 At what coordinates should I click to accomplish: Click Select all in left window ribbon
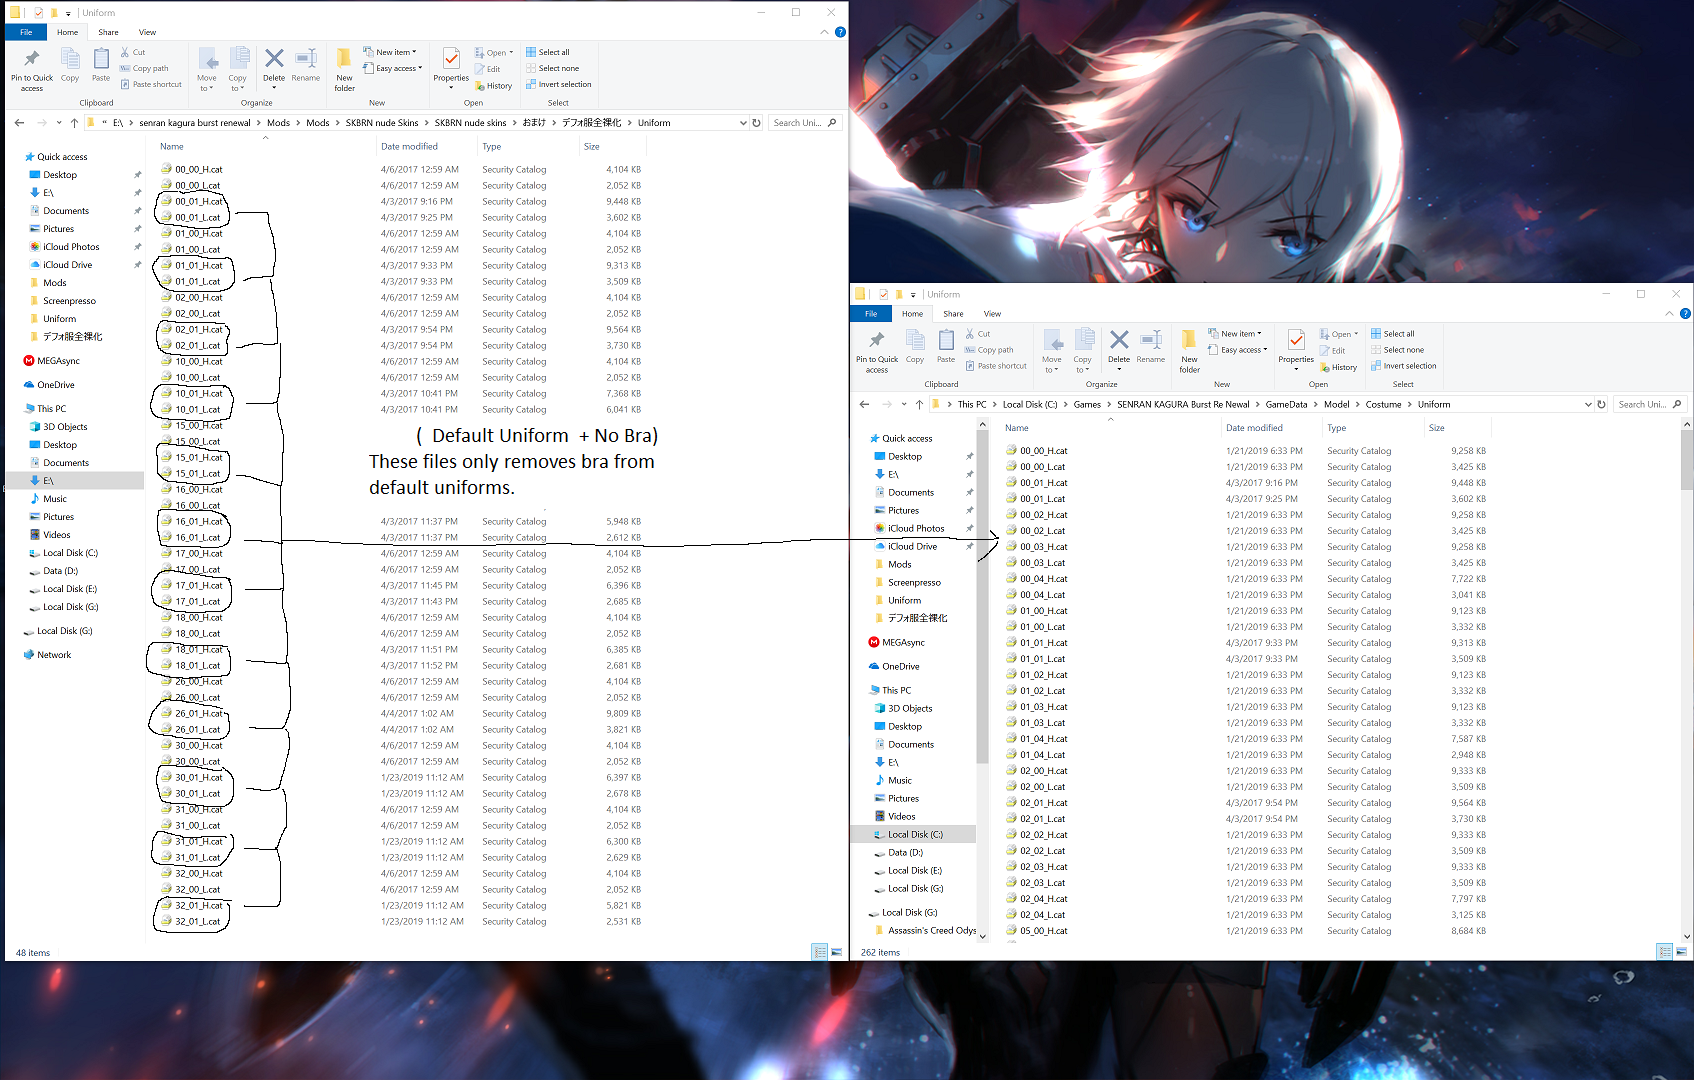click(548, 52)
